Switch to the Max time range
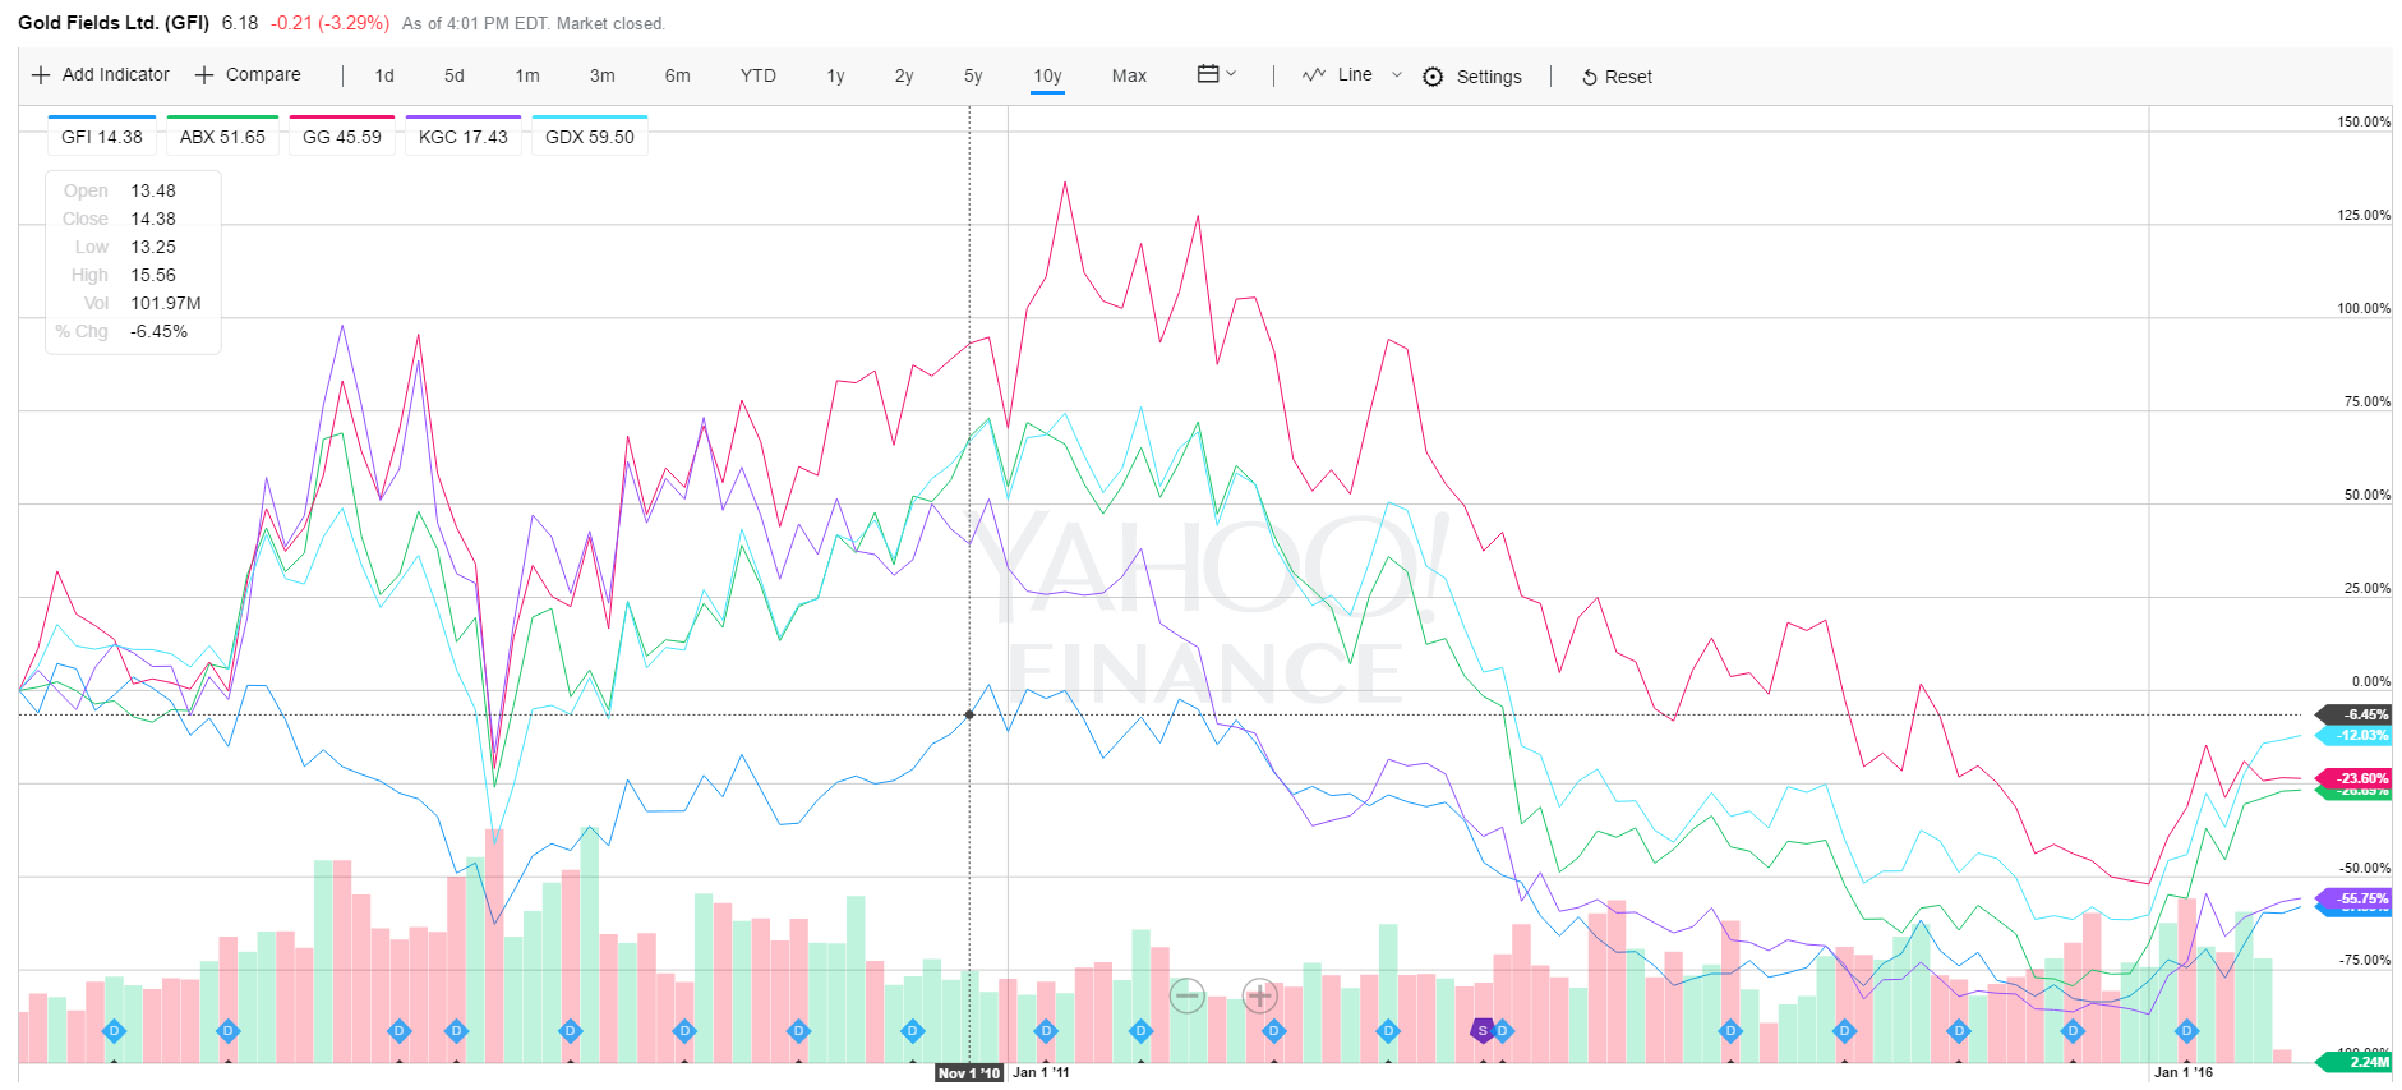2402x1090 pixels. click(1129, 76)
